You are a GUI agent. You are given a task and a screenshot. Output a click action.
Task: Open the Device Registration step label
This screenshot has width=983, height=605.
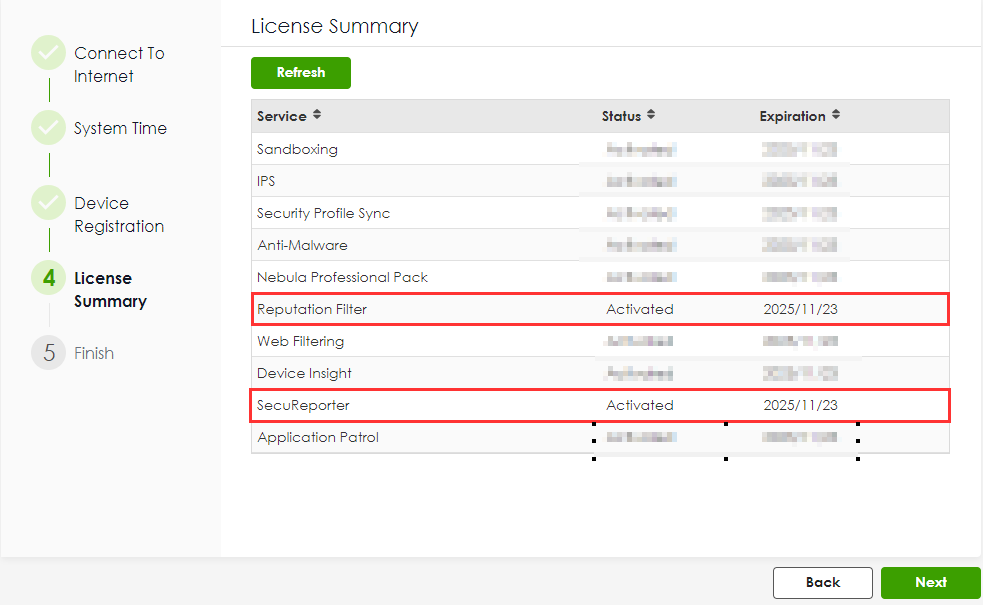118,215
